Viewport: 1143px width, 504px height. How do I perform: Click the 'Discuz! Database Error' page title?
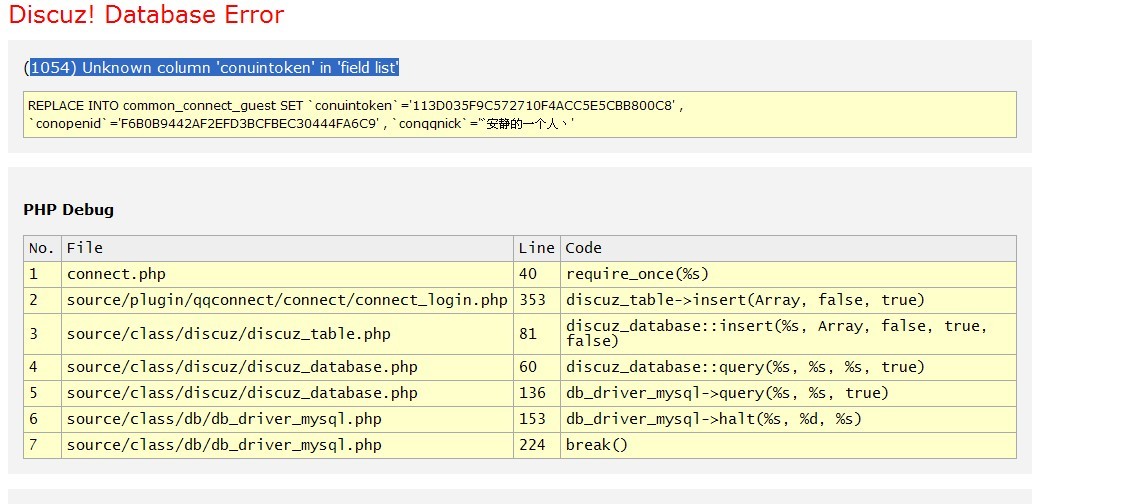[x=146, y=15]
